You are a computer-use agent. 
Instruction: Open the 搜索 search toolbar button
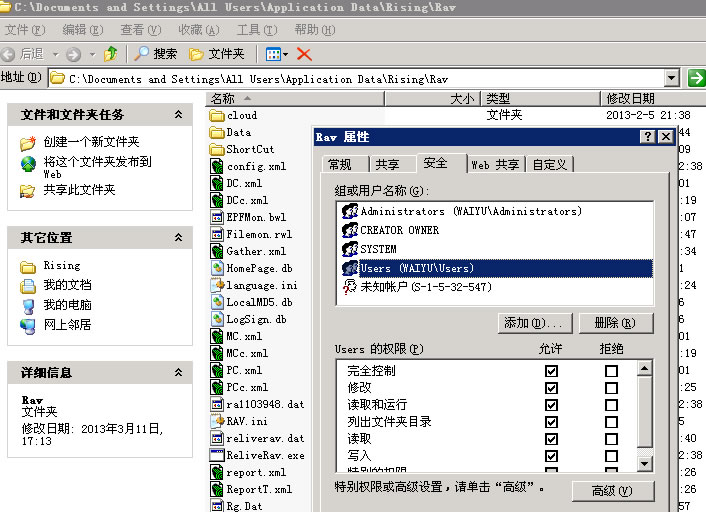(x=156, y=54)
